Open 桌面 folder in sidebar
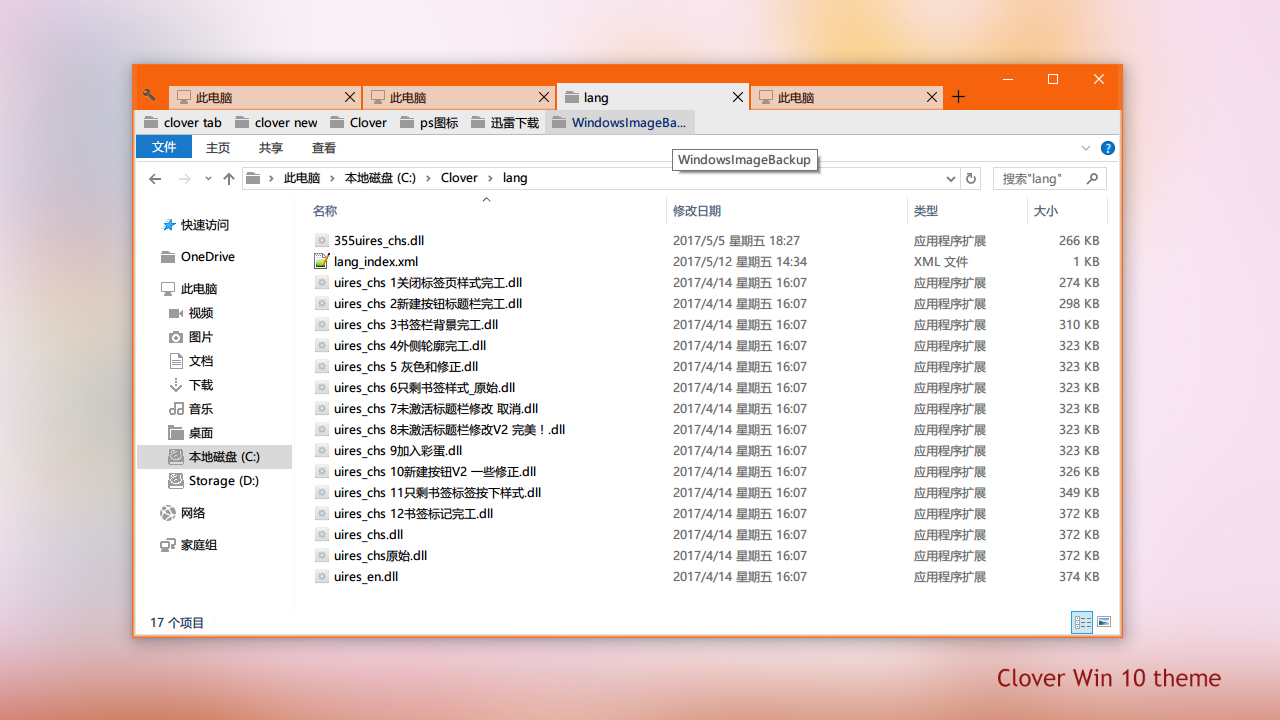The image size is (1280, 720). pos(200,433)
